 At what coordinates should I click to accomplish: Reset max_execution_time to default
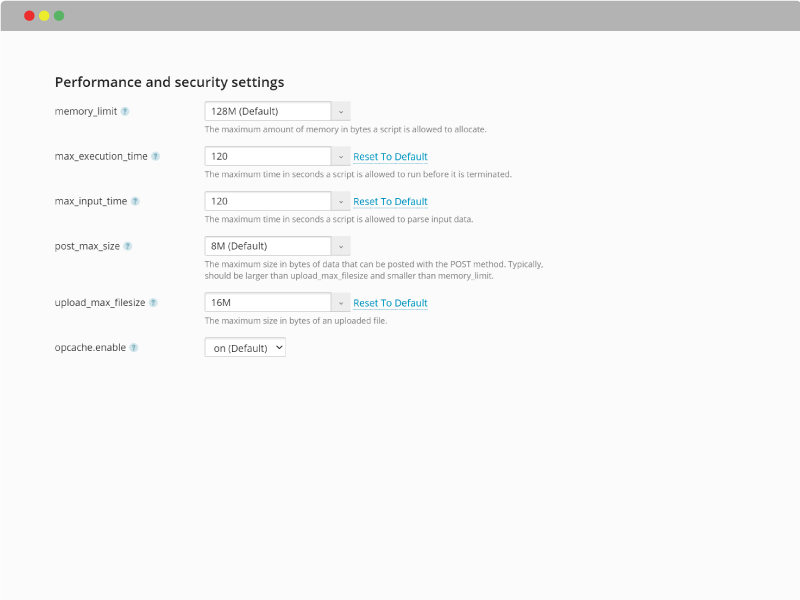point(390,157)
